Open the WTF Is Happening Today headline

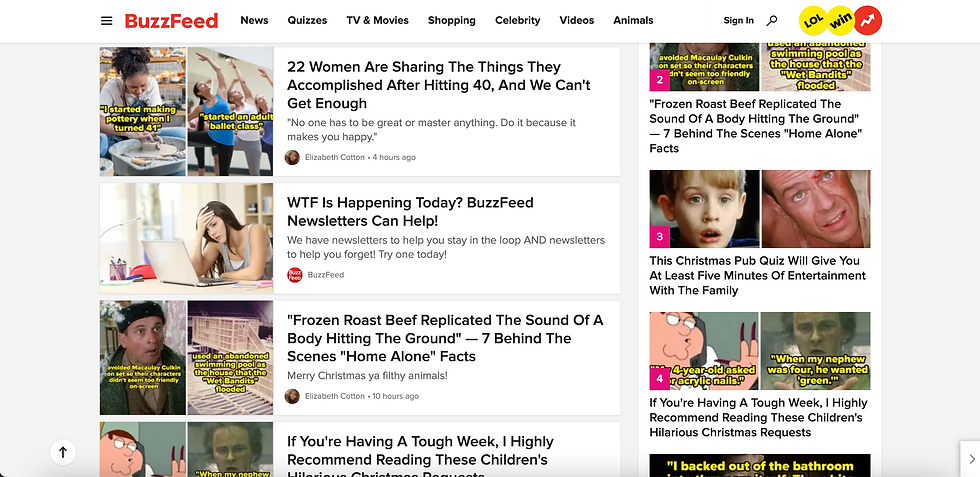(x=410, y=212)
